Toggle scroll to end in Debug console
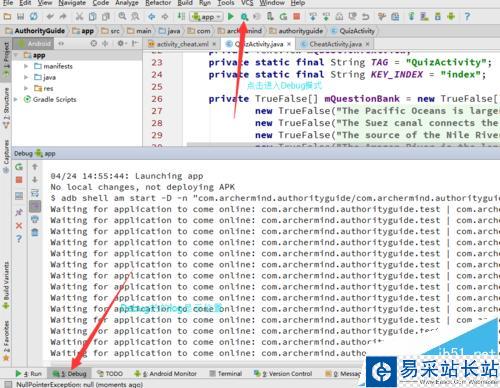This screenshot has width=500, height=388. [35, 206]
